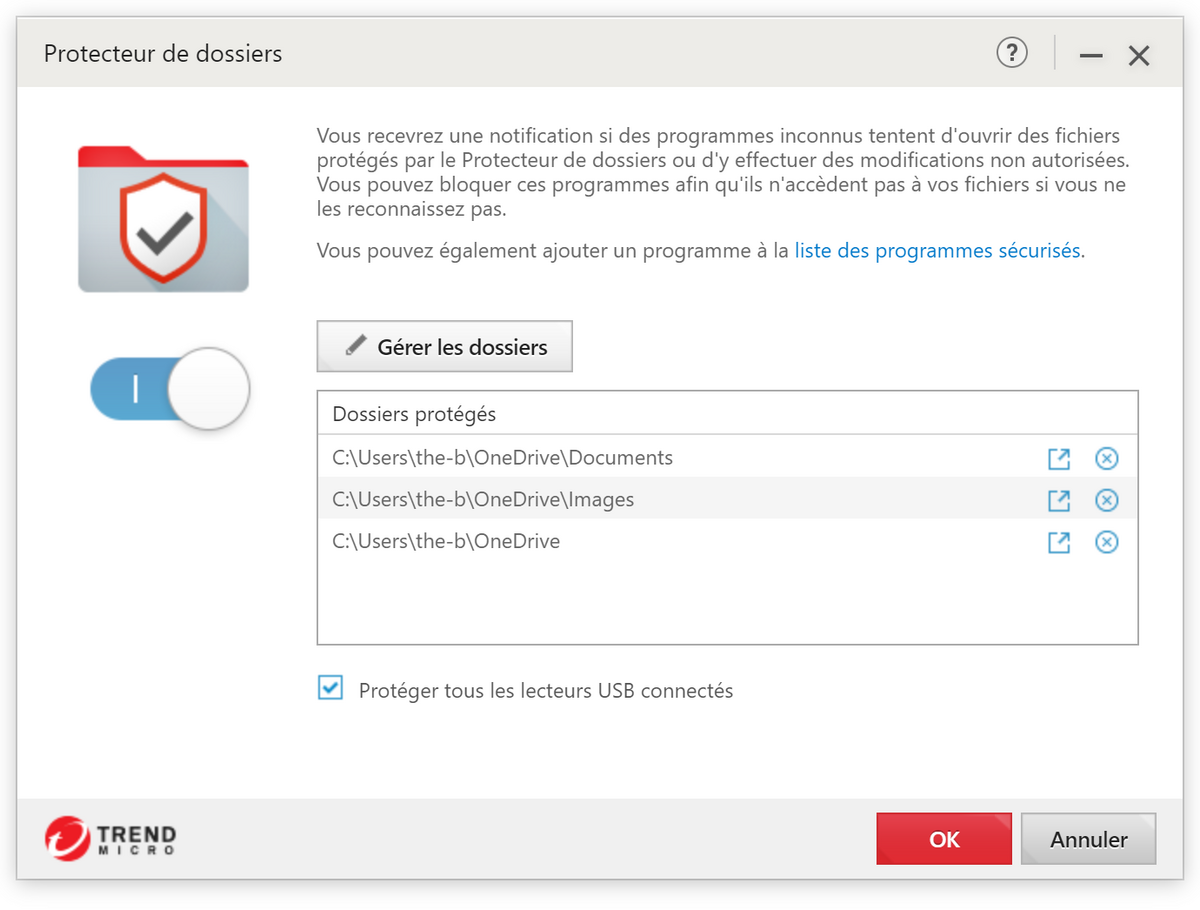
Task: Uncheck Protéger tous les lecteurs USB connectés
Action: click(x=330, y=688)
